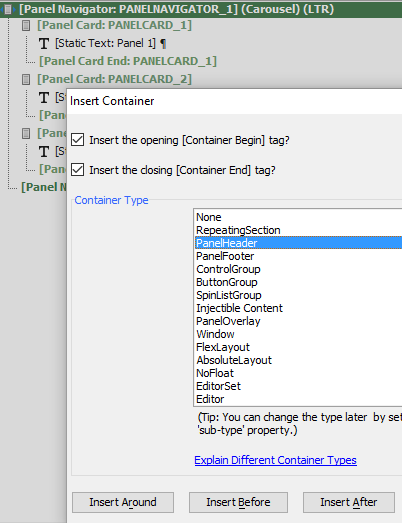
Task: Uncheck Insert the closing Container End tag
Action: tap(77, 170)
